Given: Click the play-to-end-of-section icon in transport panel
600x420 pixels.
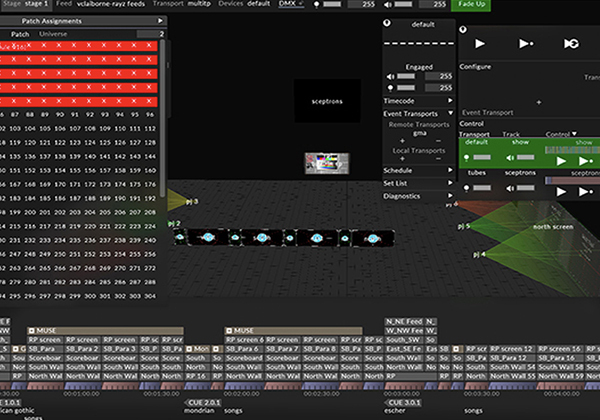Looking at the screenshot, I should (525, 44).
